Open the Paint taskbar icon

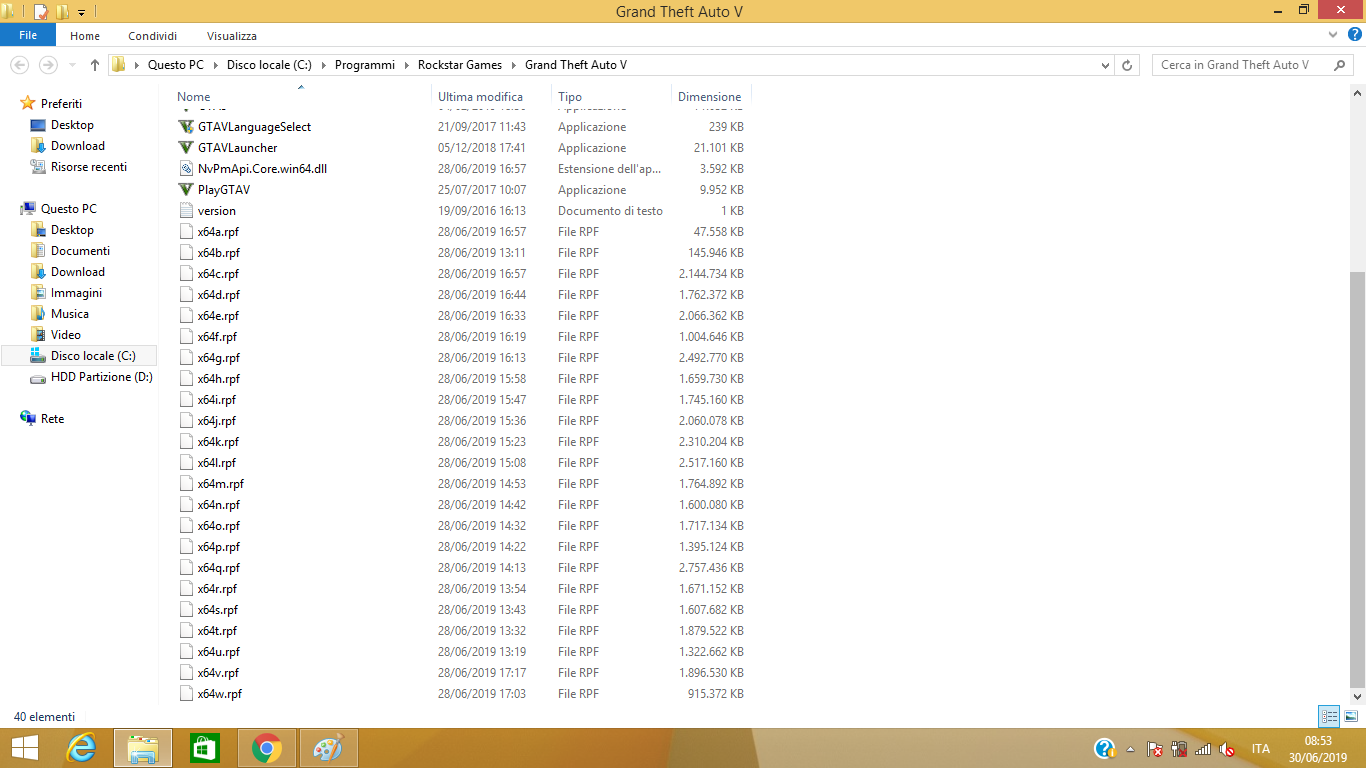[x=328, y=748]
